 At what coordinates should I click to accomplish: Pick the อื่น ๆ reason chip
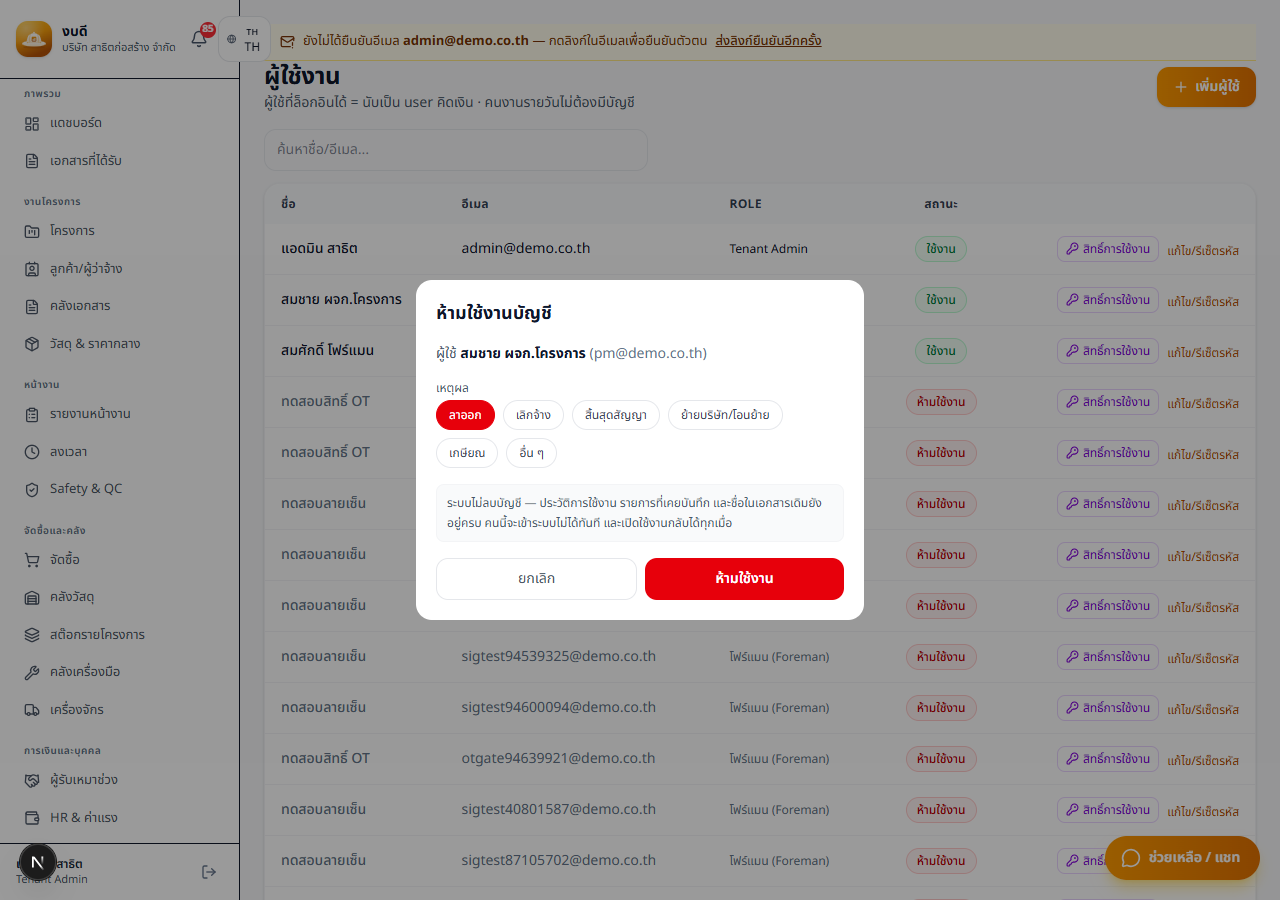point(531,453)
